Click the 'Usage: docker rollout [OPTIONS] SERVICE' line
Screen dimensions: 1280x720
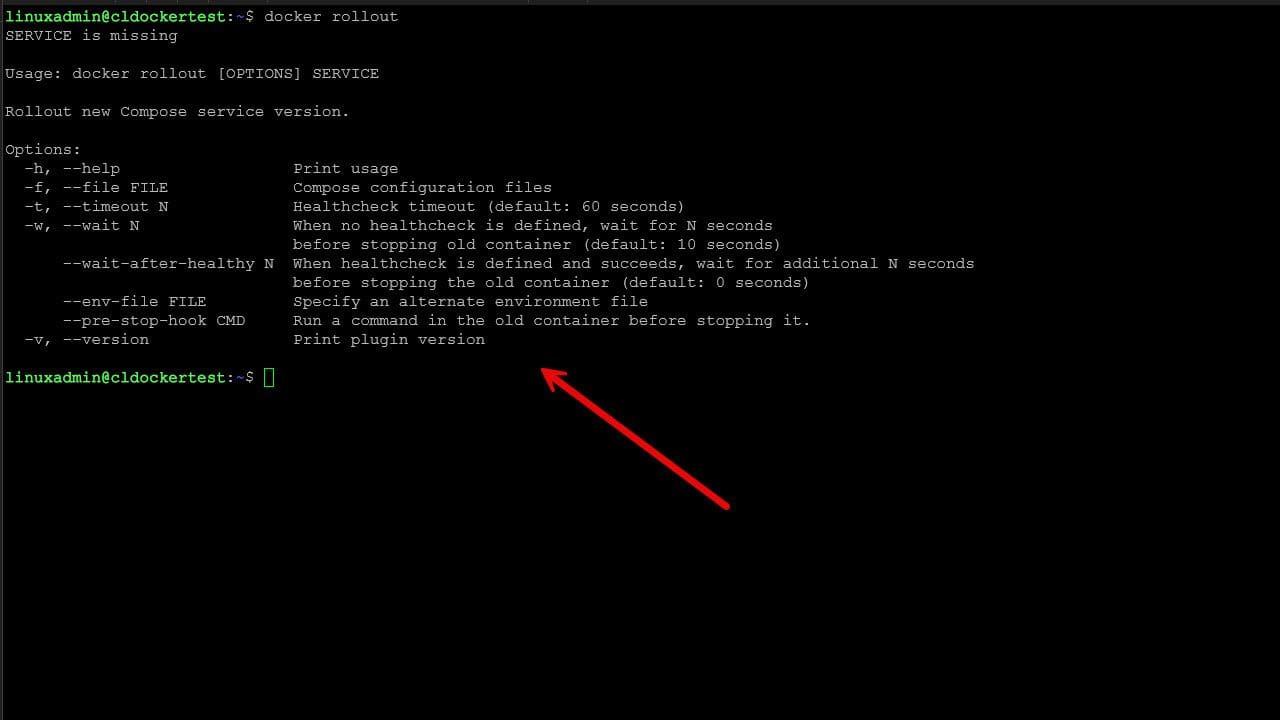pyautogui.click(x=192, y=73)
